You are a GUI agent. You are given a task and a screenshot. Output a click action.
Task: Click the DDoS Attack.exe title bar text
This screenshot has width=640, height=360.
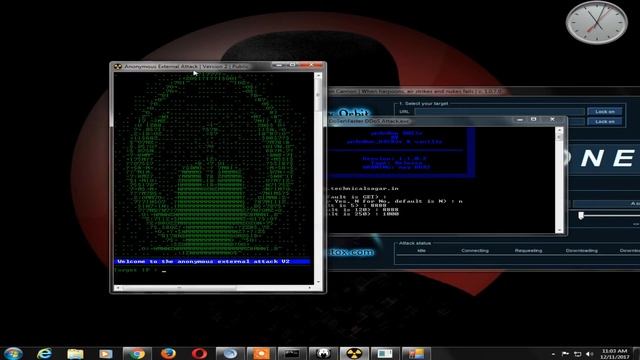coord(369,121)
